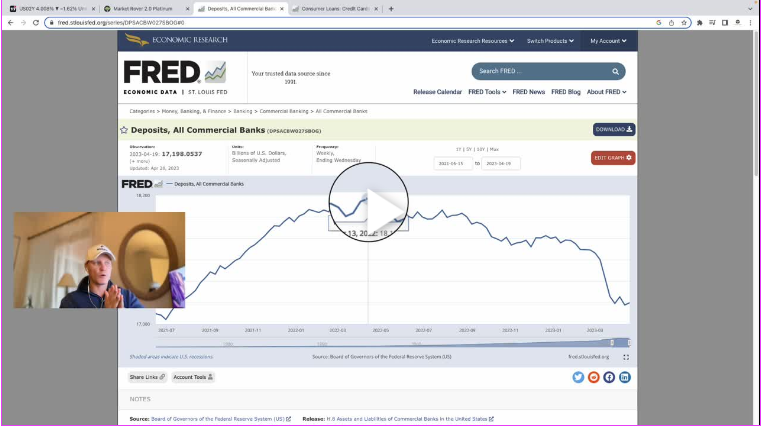761x426 pixels.
Task: Open the Board of Governors source link
Action: pyautogui.click(x=221, y=419)
